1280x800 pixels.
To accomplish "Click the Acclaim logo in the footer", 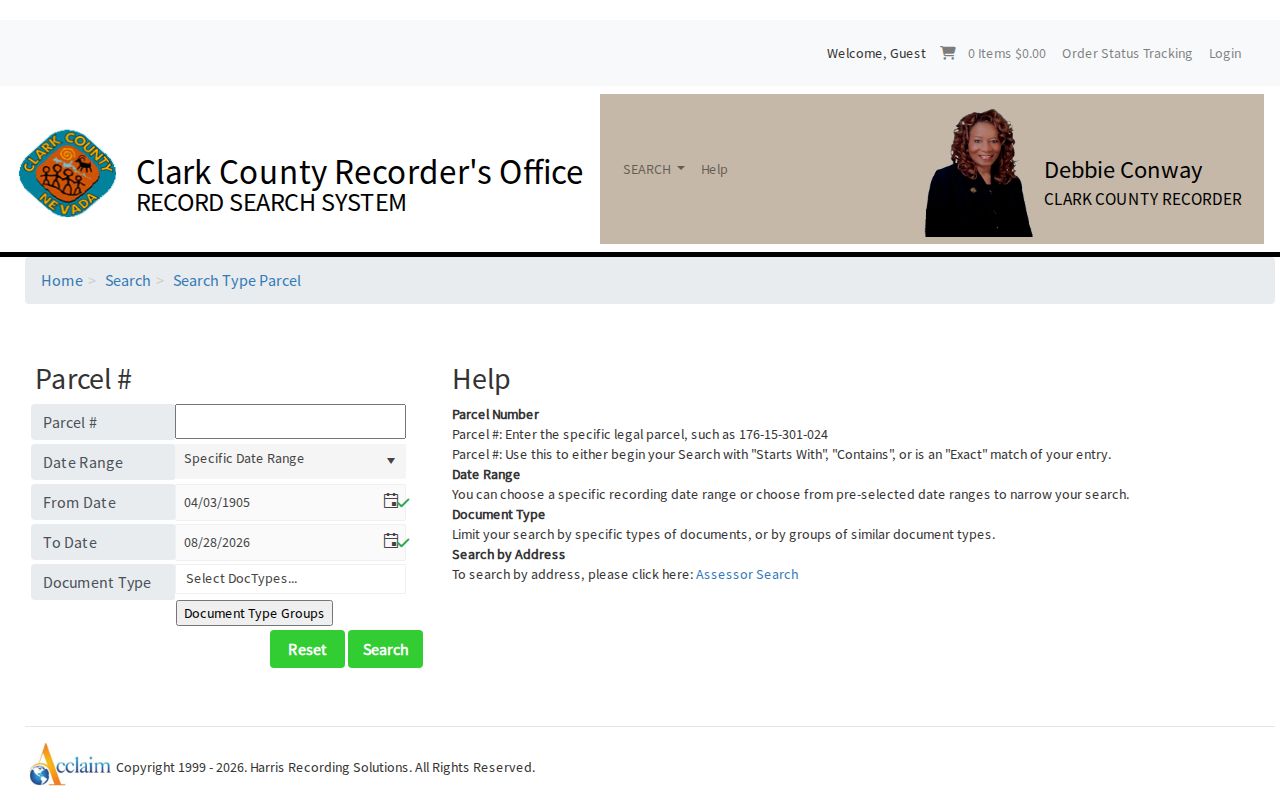I will [x=70, y=764].
